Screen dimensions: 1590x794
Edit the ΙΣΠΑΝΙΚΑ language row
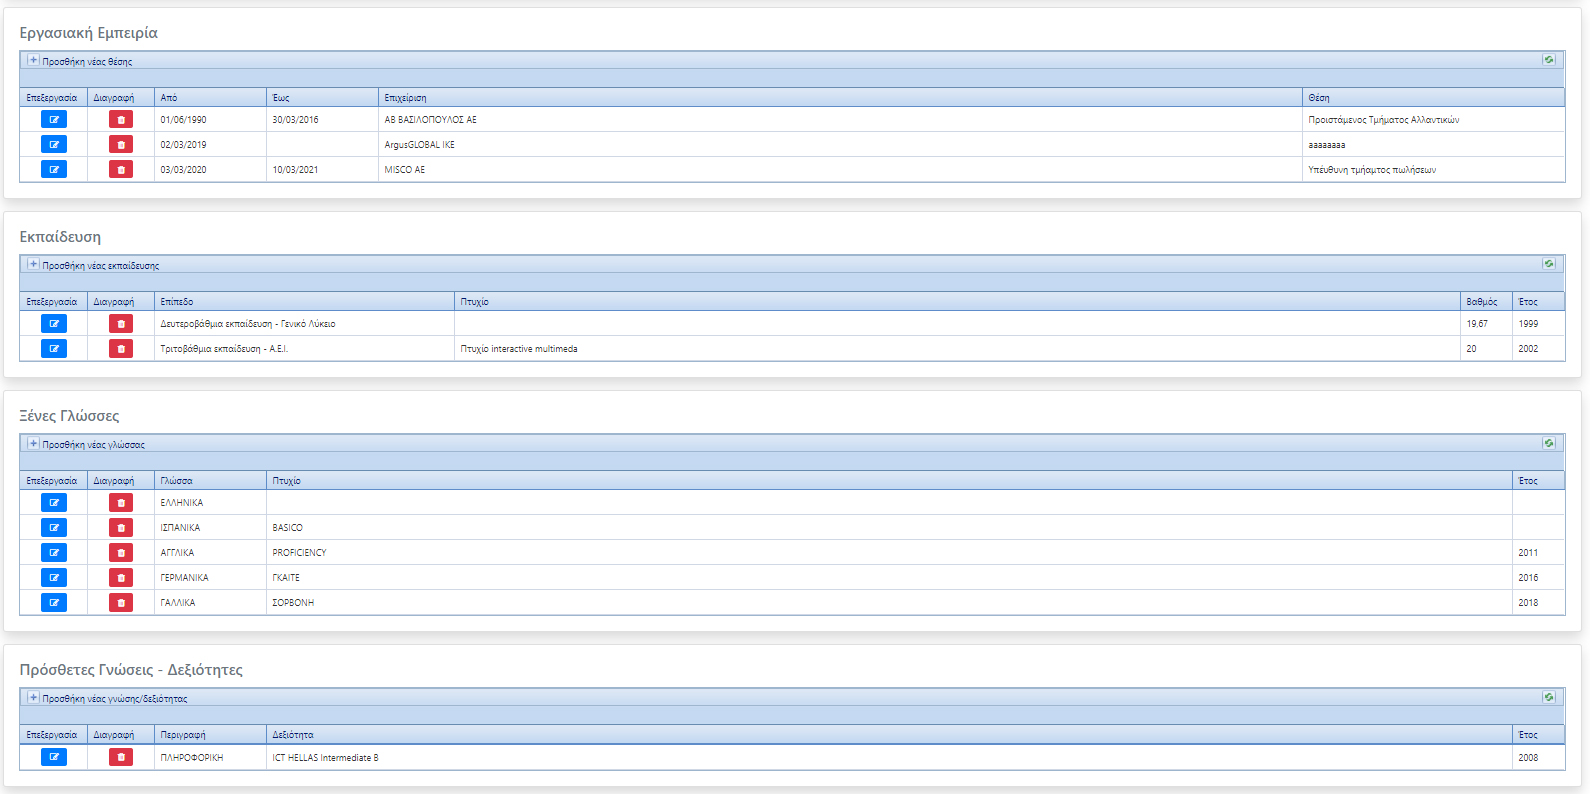pyautogui.click(x=54, y=528)
